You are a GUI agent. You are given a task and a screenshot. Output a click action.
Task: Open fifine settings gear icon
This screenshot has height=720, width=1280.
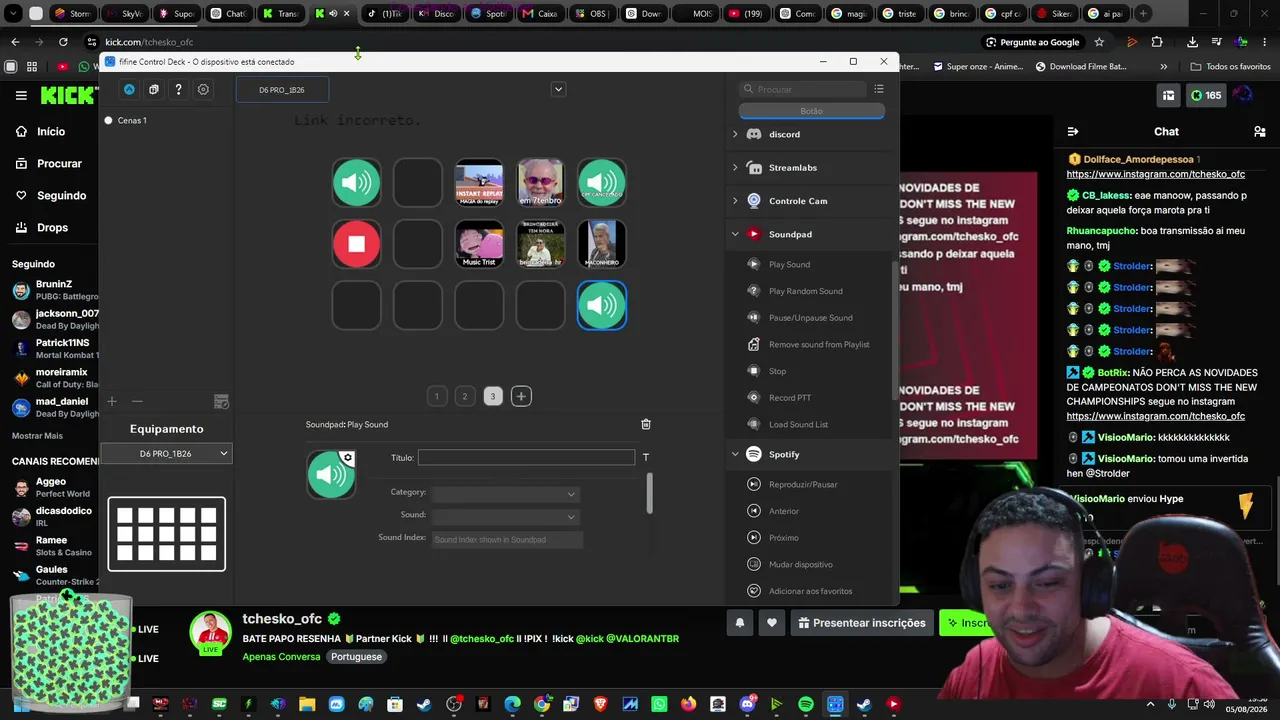click(x=203, y=90)
